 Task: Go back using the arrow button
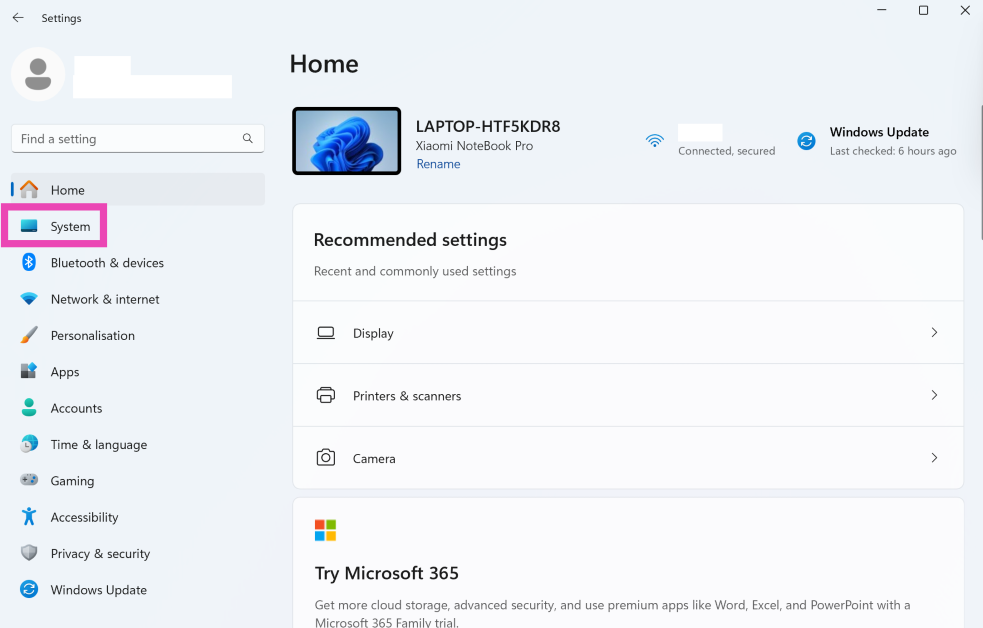[18, 18]
